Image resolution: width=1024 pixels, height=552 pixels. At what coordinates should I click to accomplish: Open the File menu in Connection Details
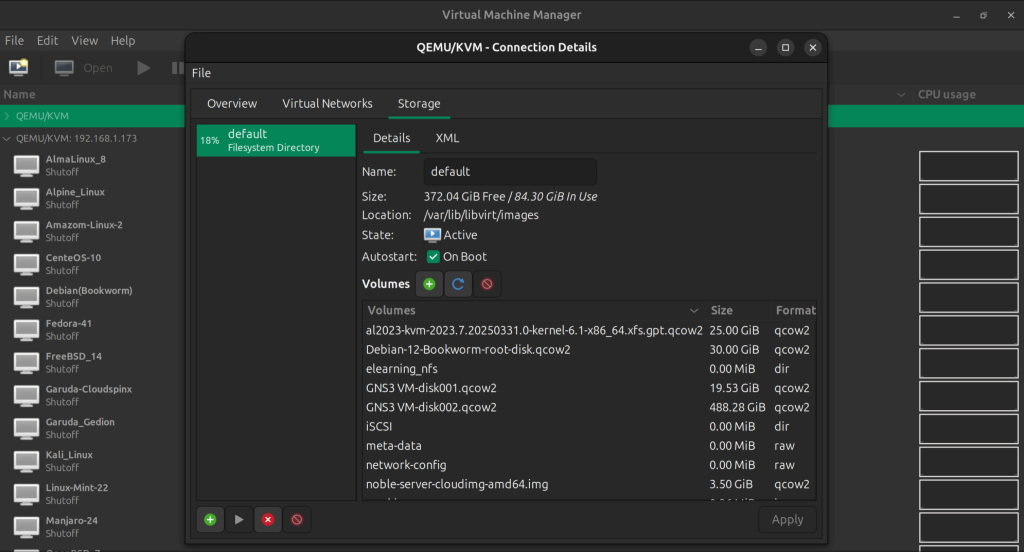[x=201, y=73]
